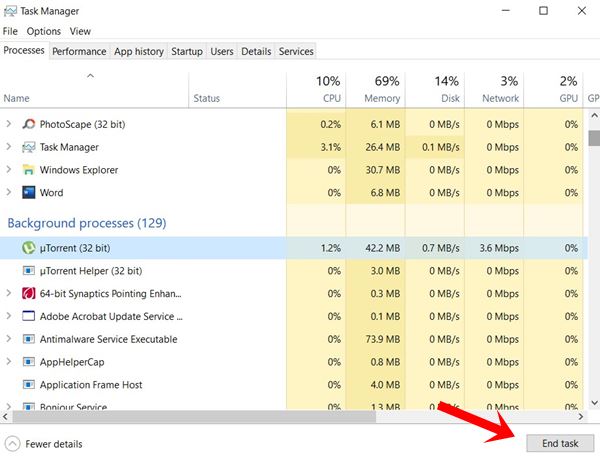Click the 3.1% CPU value for Task Manager
The image size is (600, 461).
[x=331, y=147]
